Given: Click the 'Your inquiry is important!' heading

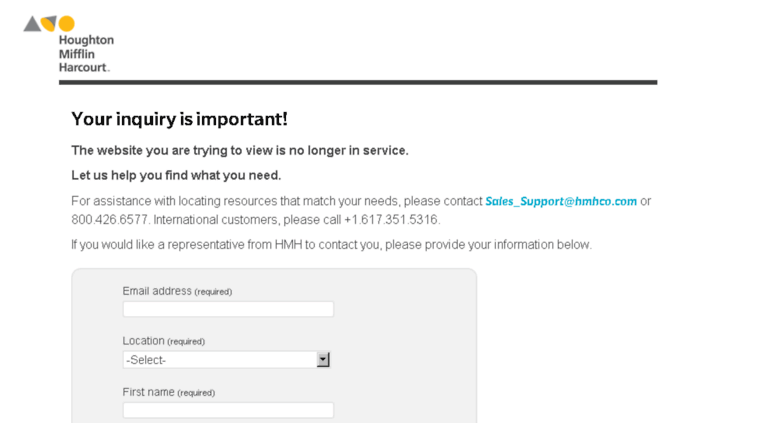Looking at the screenshot, I should (x=179, y=119).
